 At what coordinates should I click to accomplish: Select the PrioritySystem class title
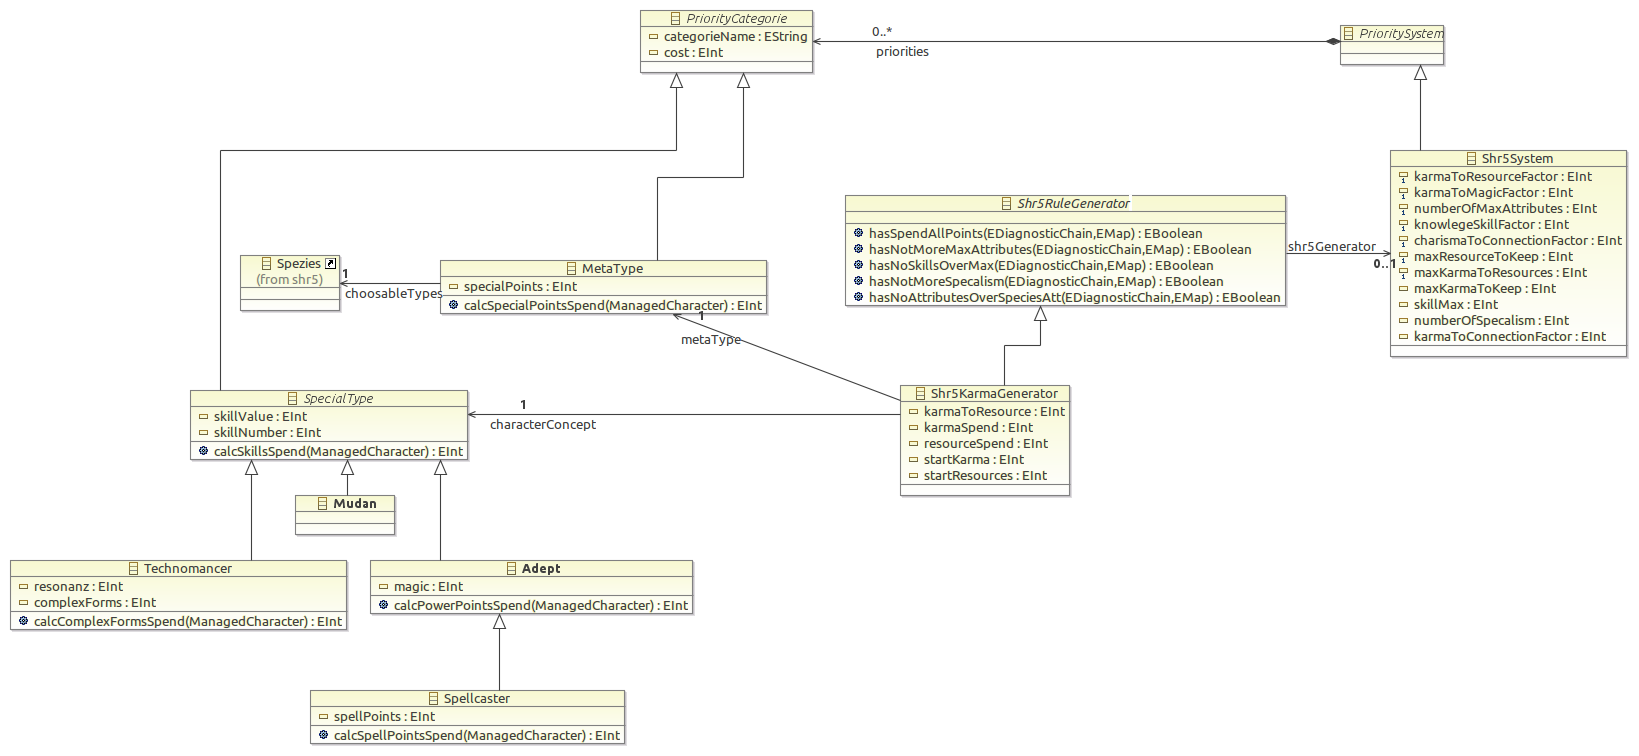[x=1401, y=34]
